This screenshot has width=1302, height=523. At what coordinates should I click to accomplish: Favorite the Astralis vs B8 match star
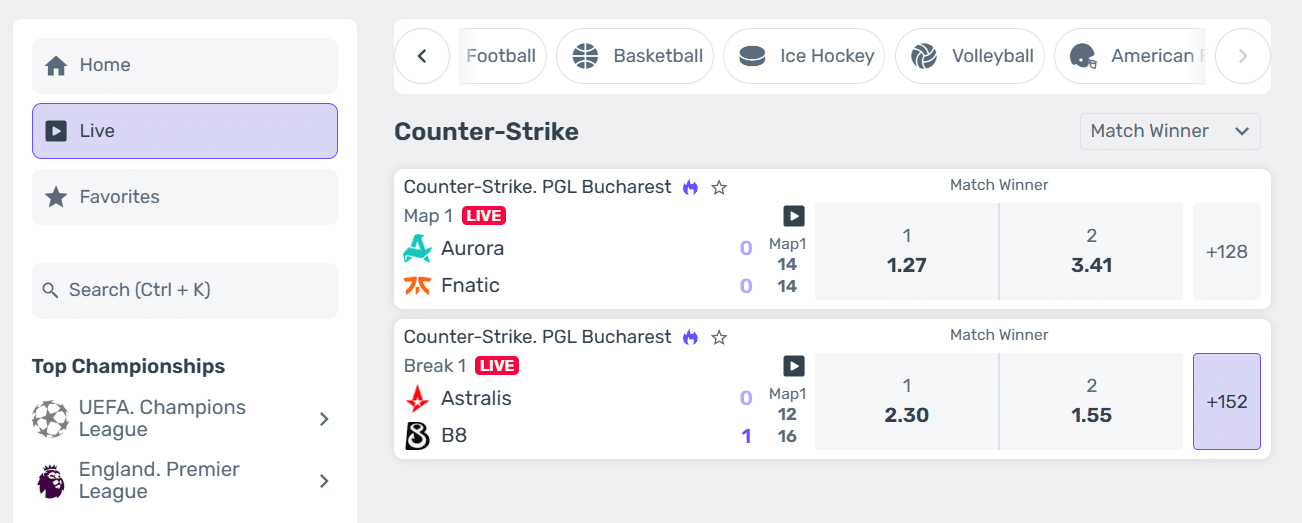pyautogui.click(x=719, y=338)
